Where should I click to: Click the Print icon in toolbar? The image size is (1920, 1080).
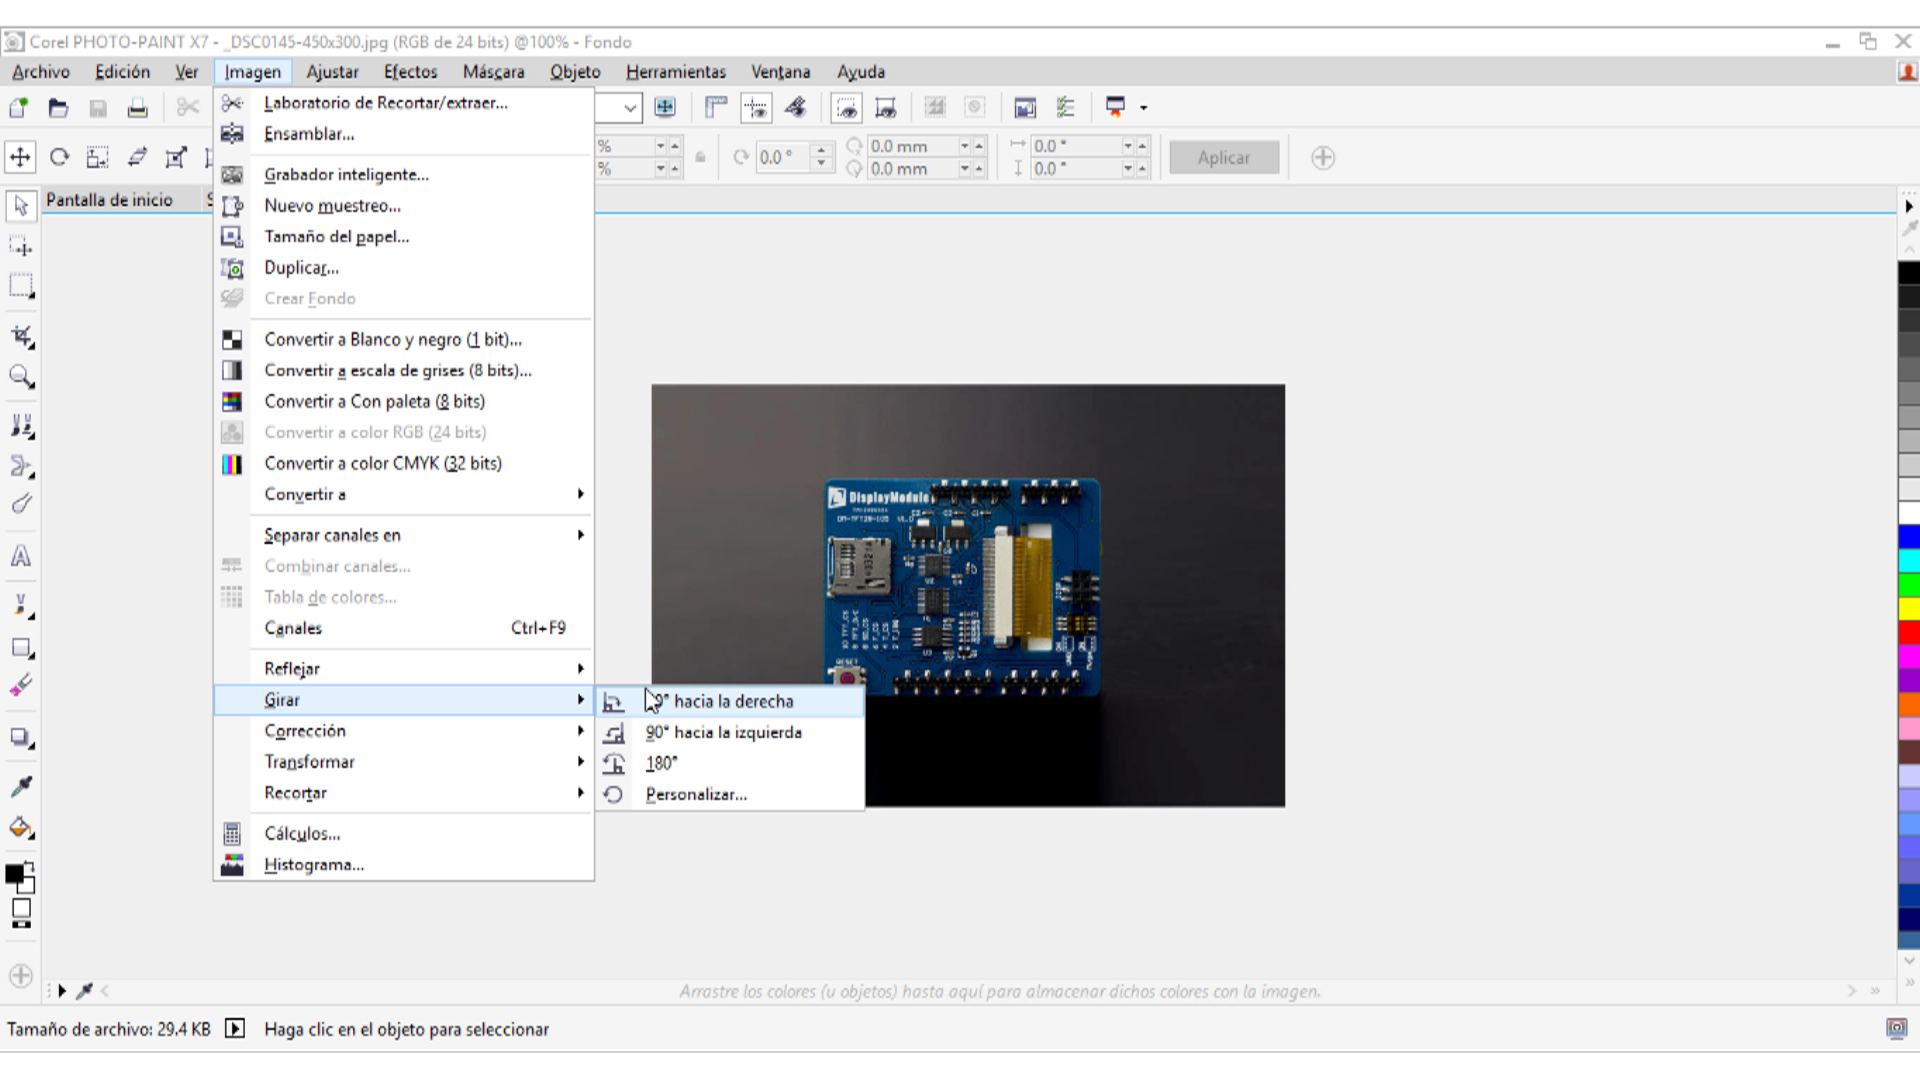point(138,108)
